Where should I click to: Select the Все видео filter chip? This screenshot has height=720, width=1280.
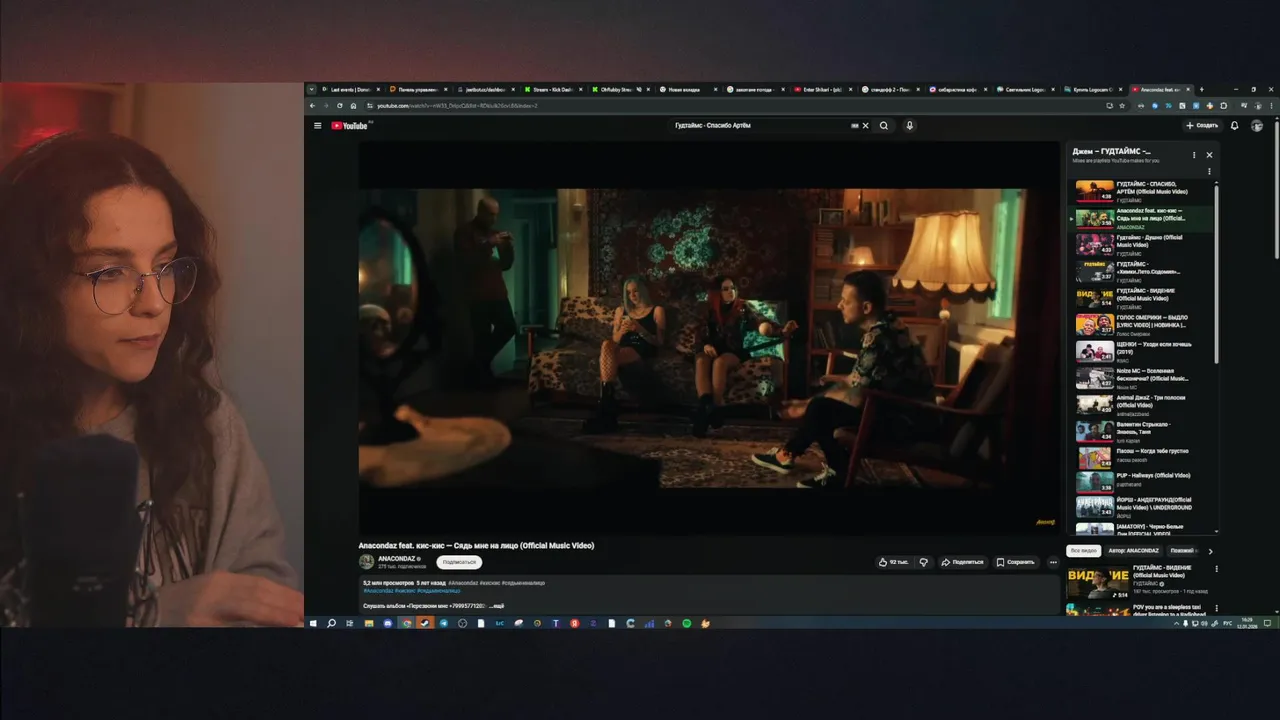[x=1083, y=551]
